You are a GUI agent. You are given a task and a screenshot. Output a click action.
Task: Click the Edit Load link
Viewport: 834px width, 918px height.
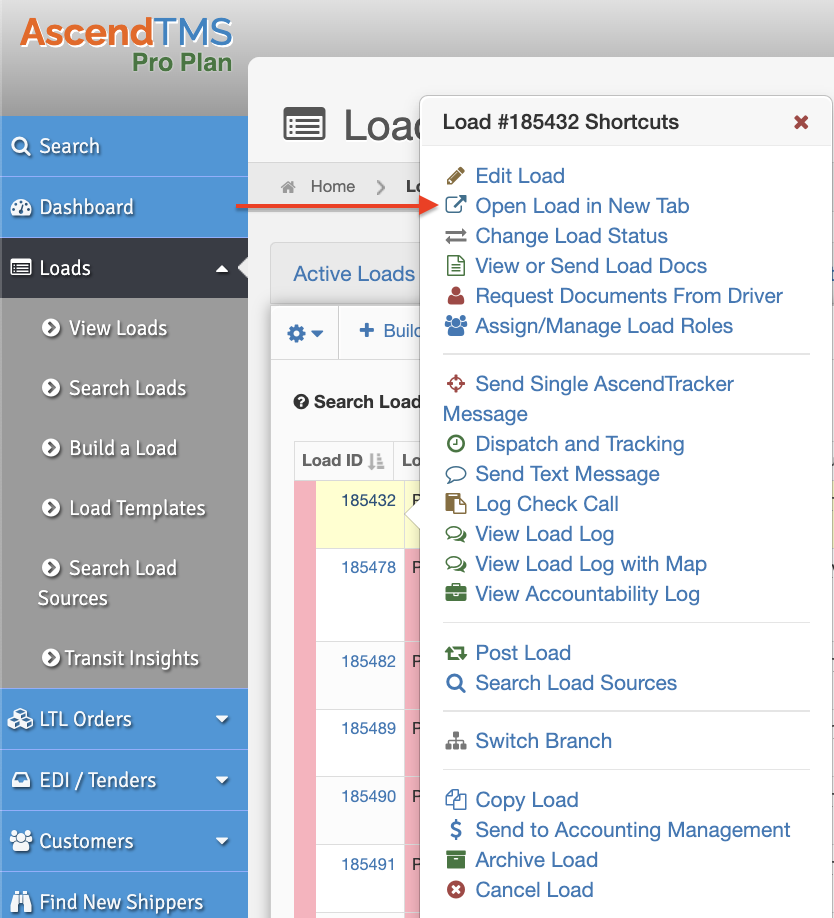point(520,176)
